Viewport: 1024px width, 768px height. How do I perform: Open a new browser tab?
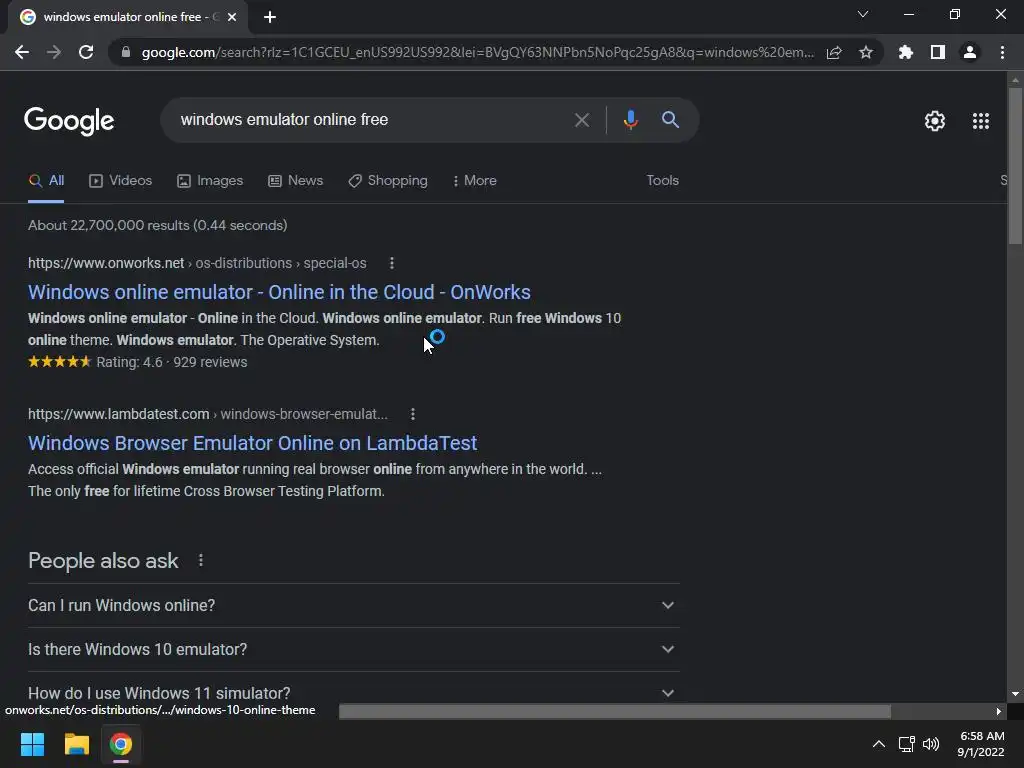coord(270,17)
